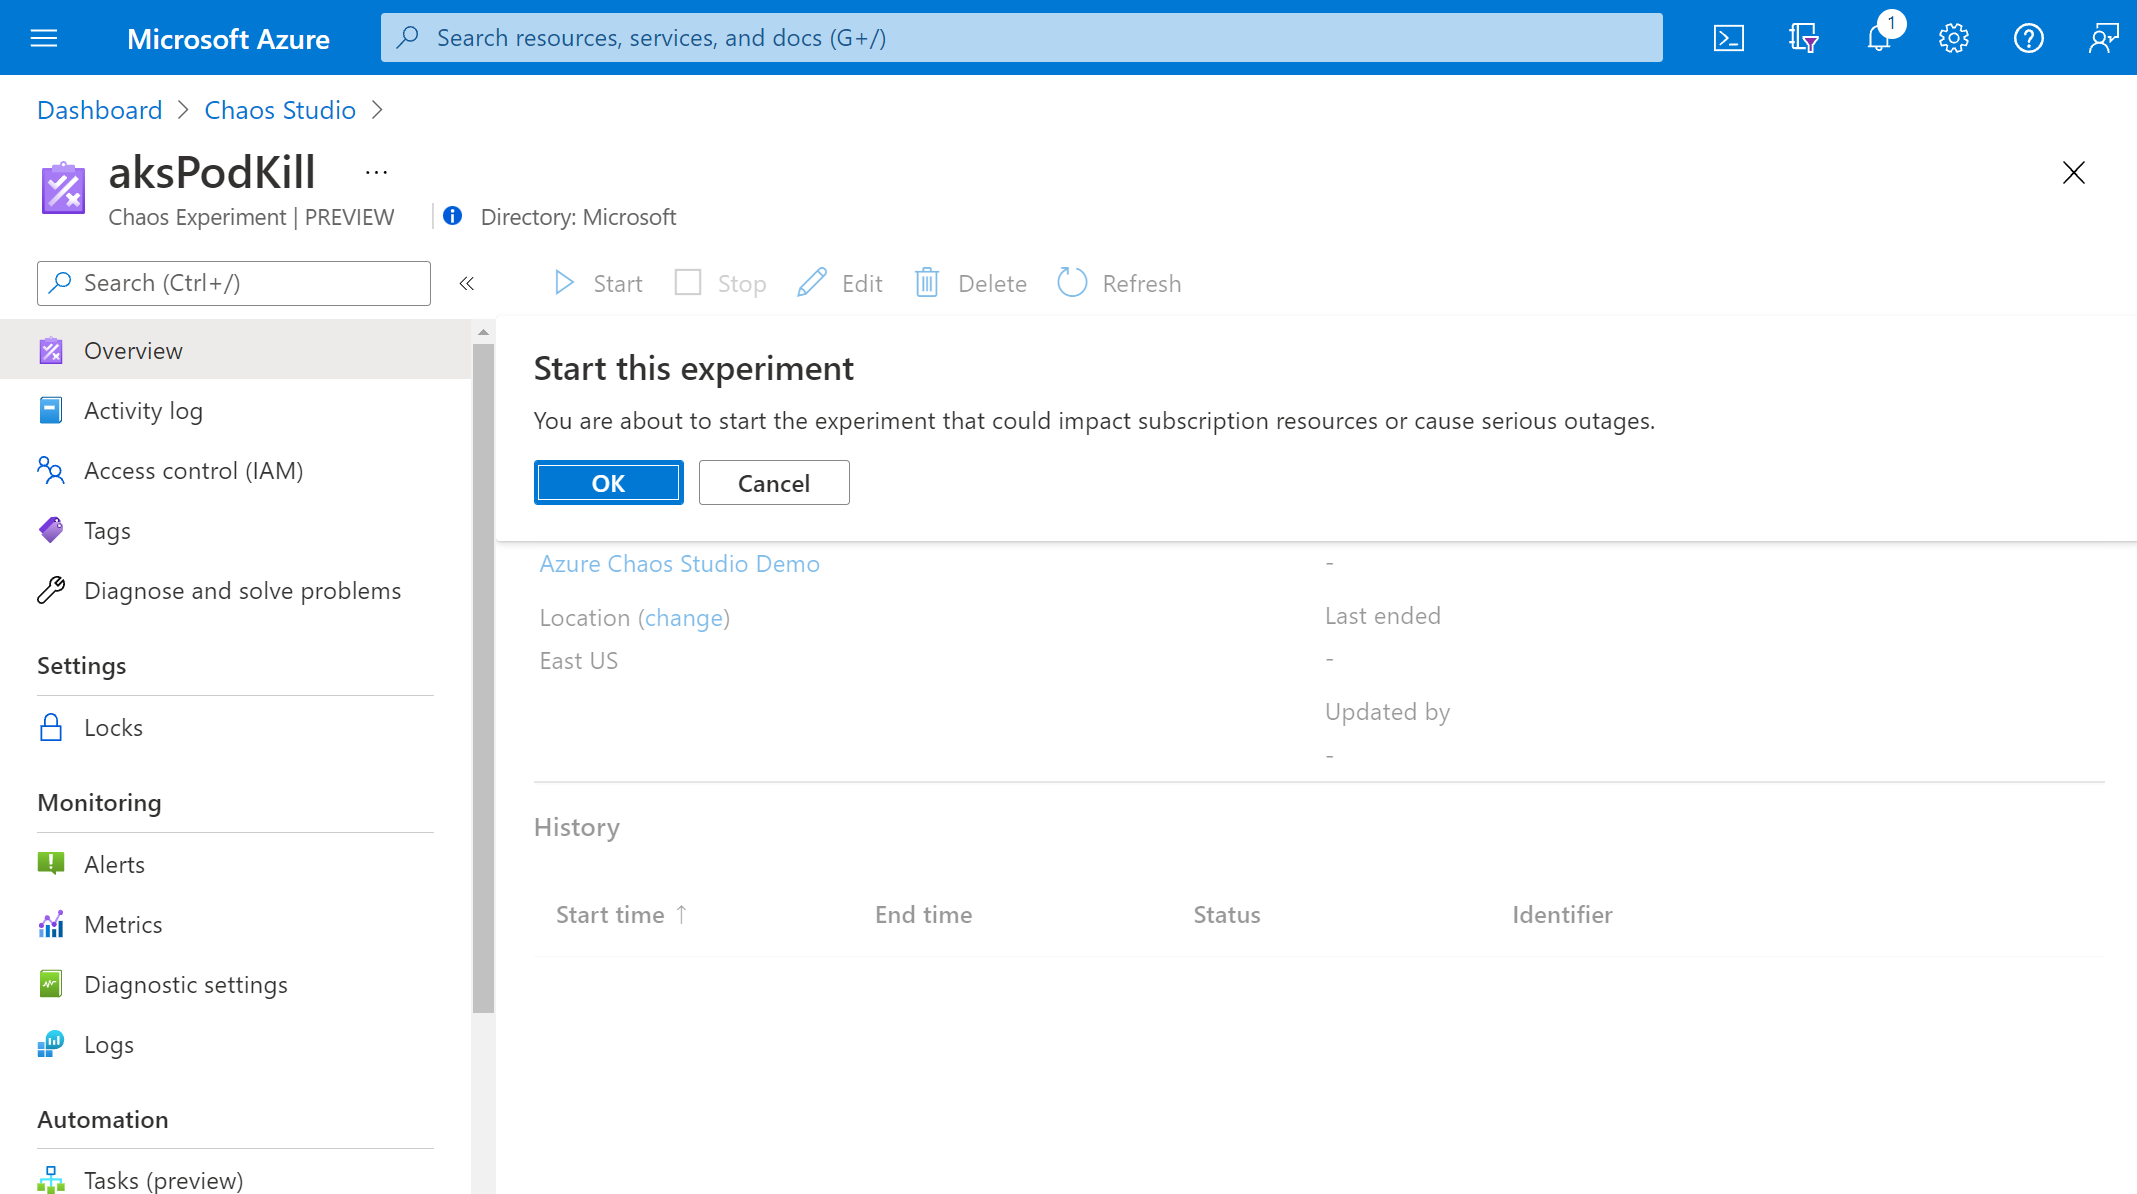Click the Location change link
The height and width of the screenshot is (1194, 2137).
coord(684,616)
